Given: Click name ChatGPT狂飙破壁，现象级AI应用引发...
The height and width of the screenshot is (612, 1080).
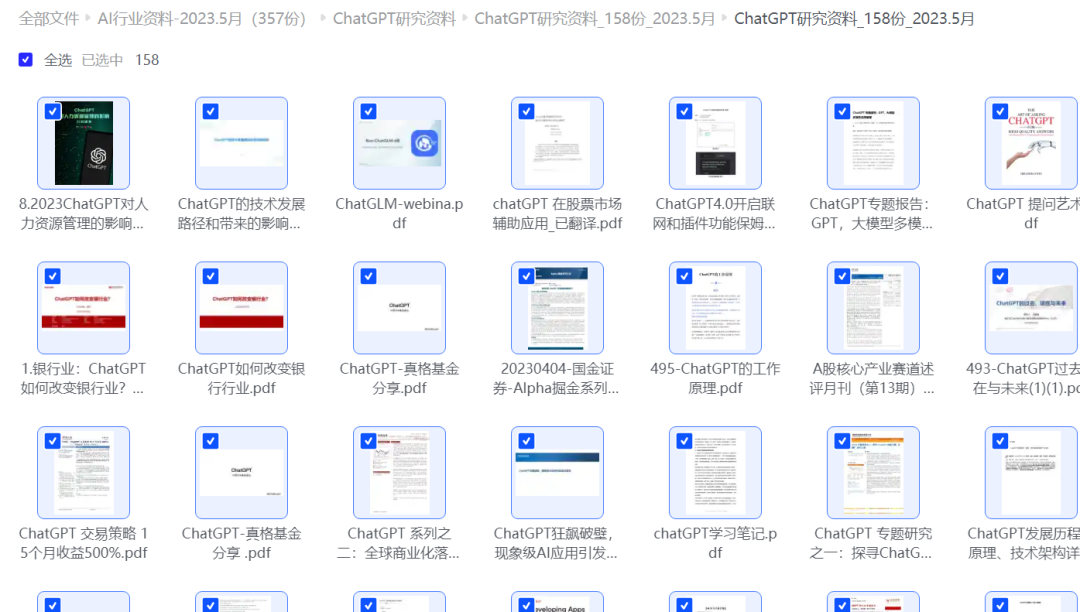Looking at the screenshot, I should coord(557,542).
